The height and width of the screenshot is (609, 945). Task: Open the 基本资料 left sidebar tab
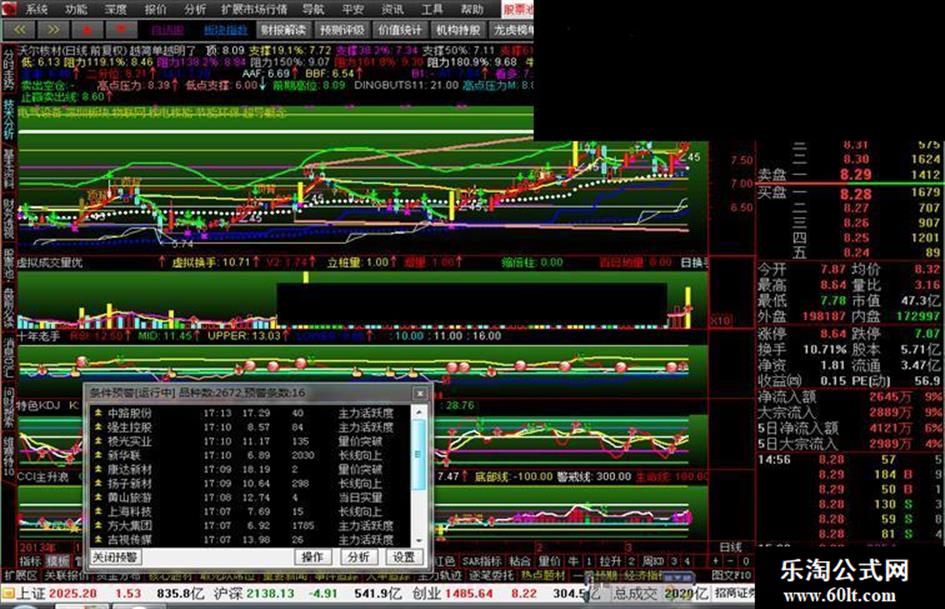click(x=8, y=168)
